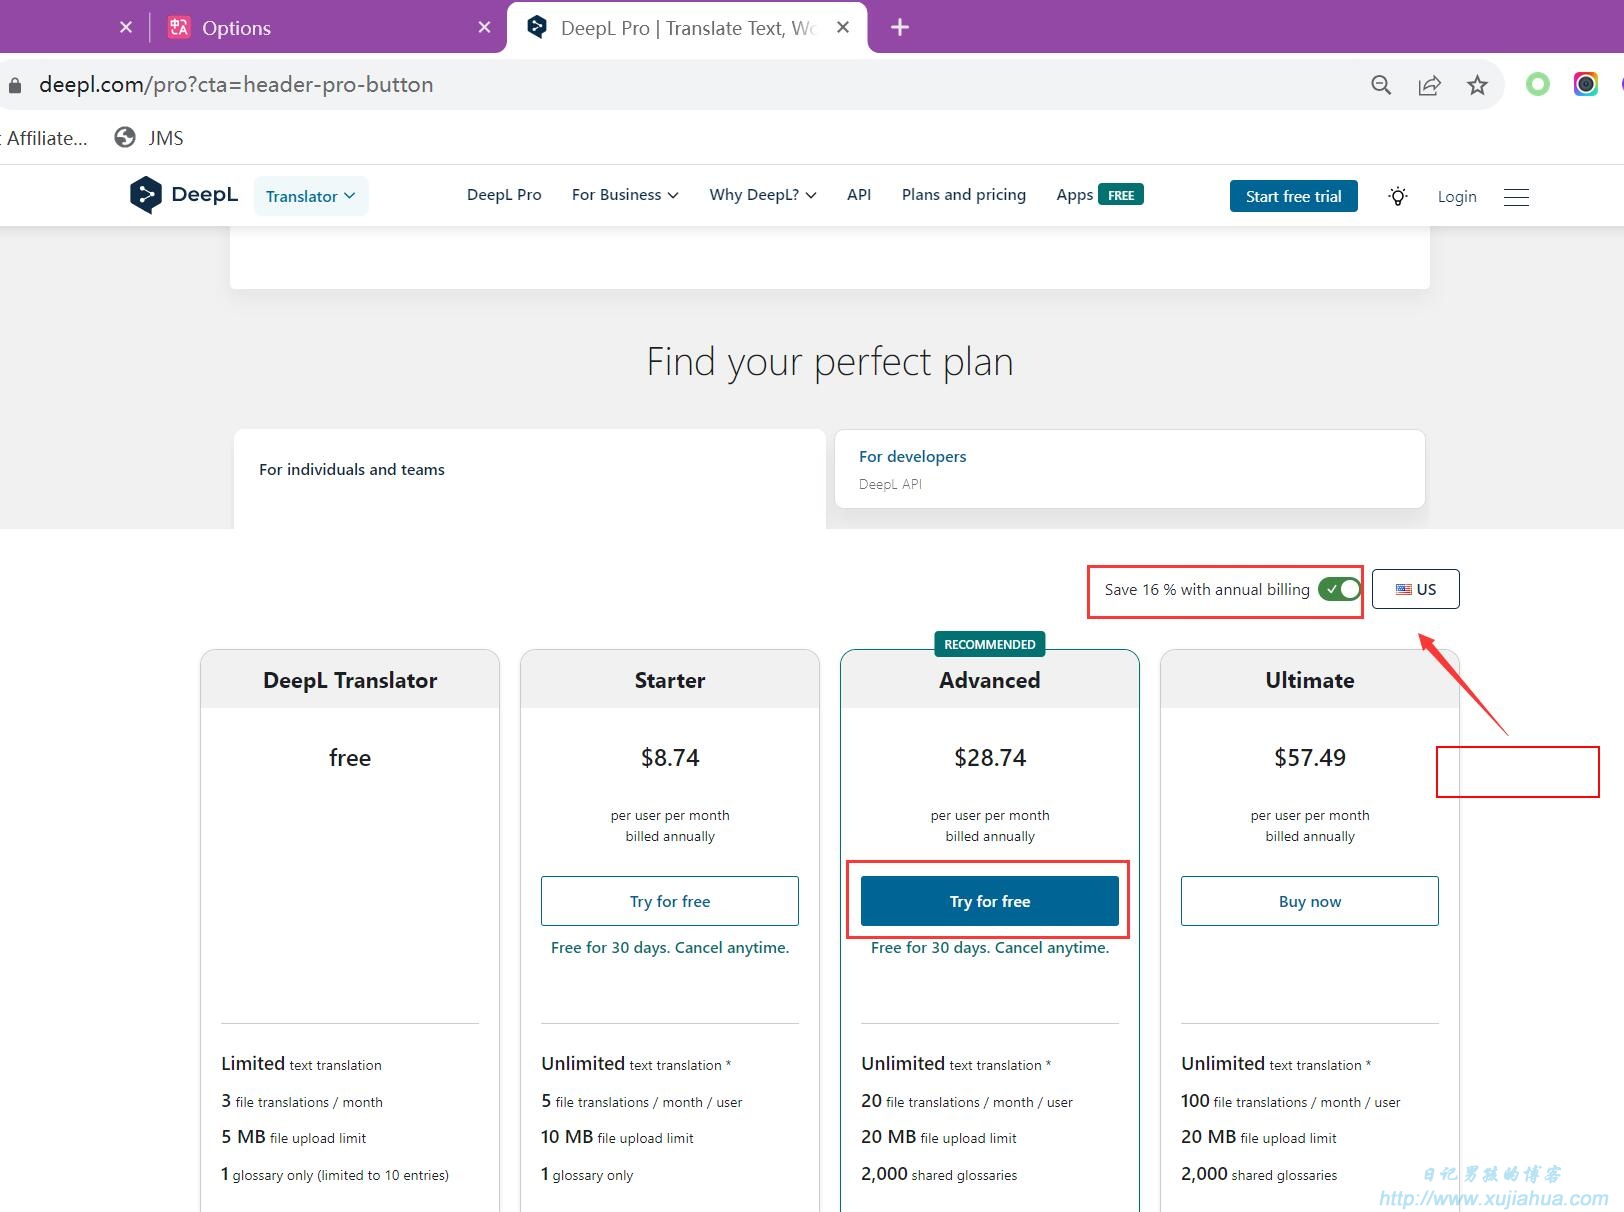Expand the Translator dropdown
This screenshot has height=1212, width=1624.
pyautogui.click(x=311, y=196)
